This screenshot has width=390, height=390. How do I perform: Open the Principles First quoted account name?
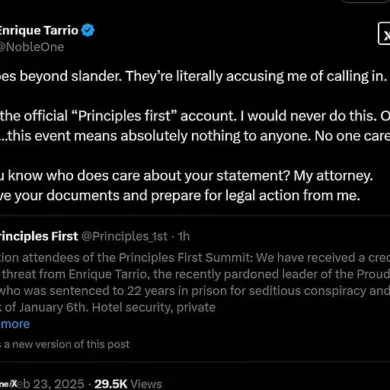pyautogui.click(x=39, y=236)
